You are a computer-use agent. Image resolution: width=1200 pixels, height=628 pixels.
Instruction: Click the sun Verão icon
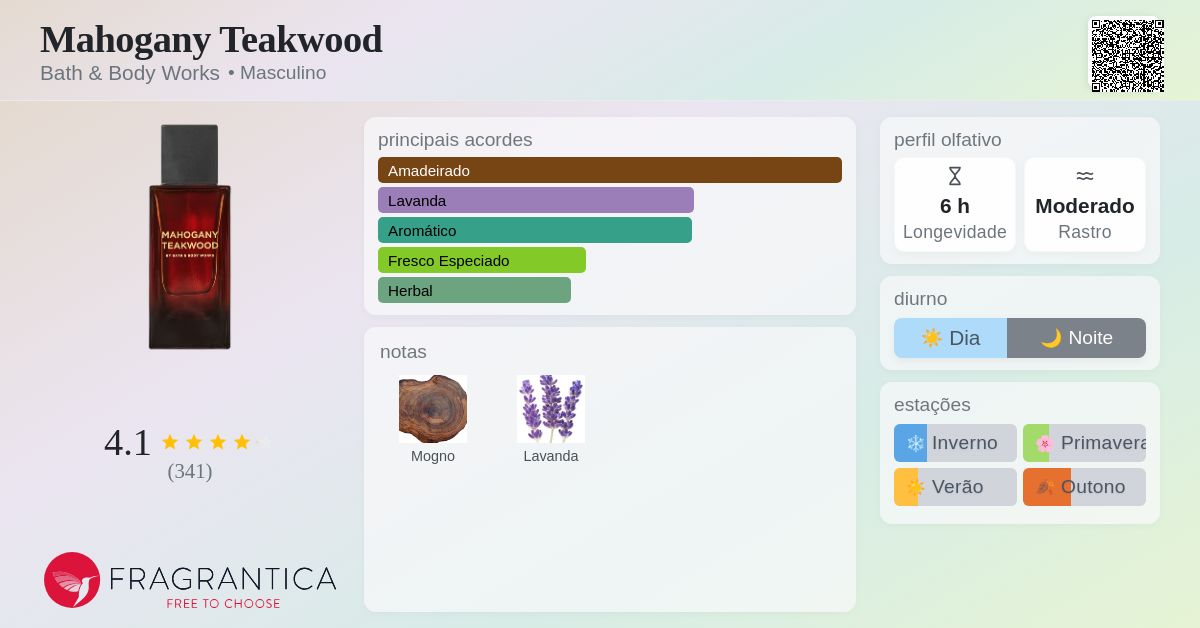coord(915,487)
